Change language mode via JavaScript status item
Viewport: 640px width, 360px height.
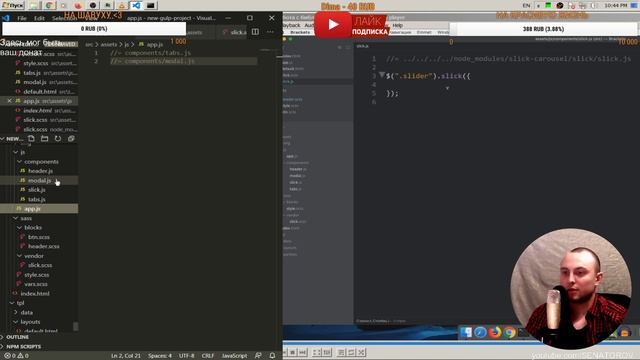click(x=234, y=356)
